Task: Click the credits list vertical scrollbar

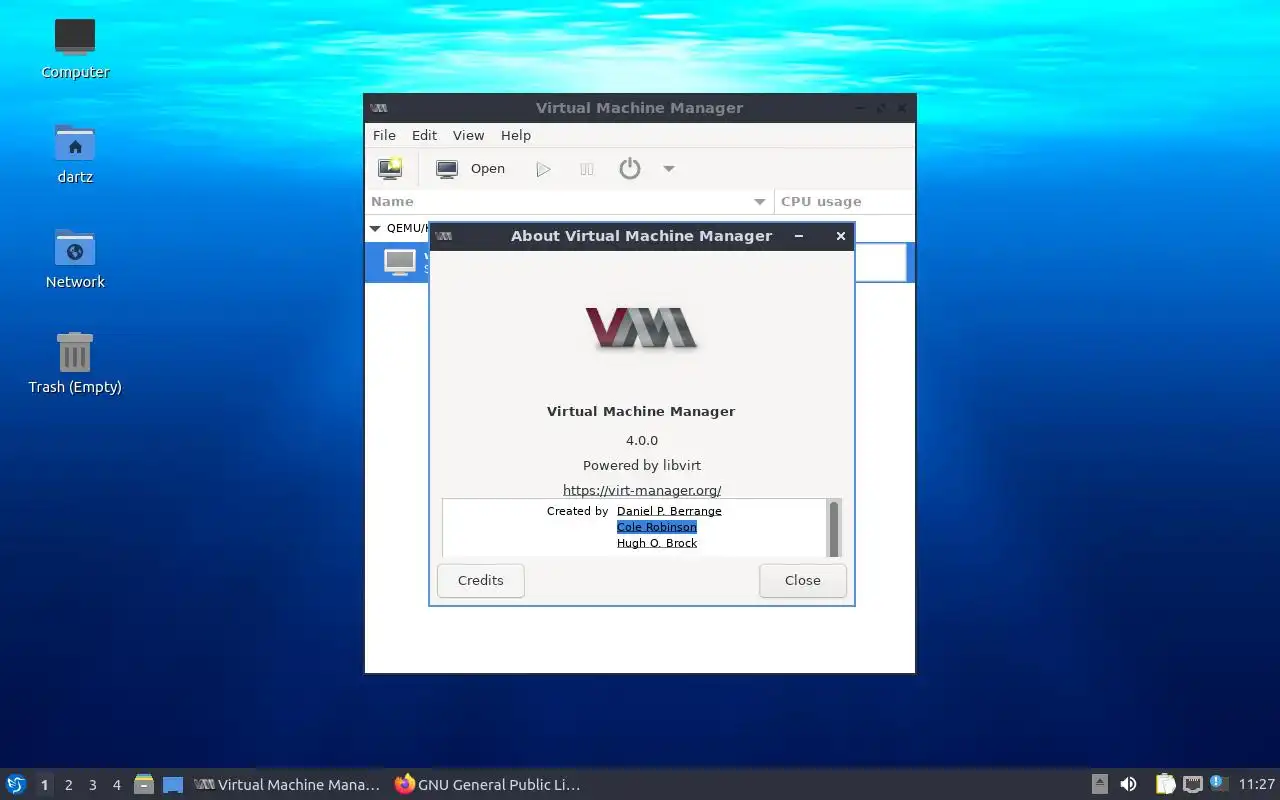Action: coord(834,528)
